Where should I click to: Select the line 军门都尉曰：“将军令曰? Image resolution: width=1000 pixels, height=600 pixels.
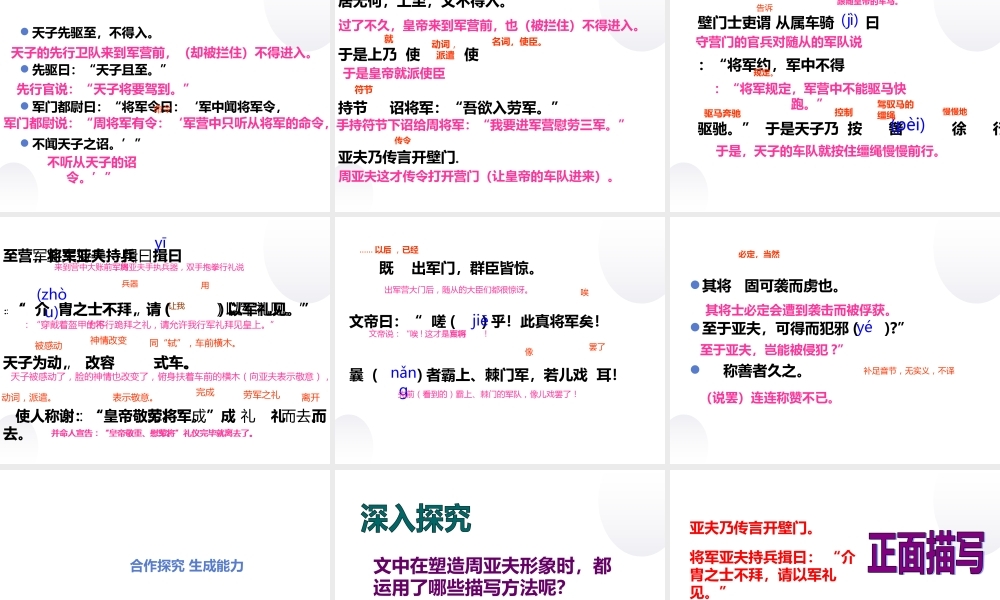point(156,106)
